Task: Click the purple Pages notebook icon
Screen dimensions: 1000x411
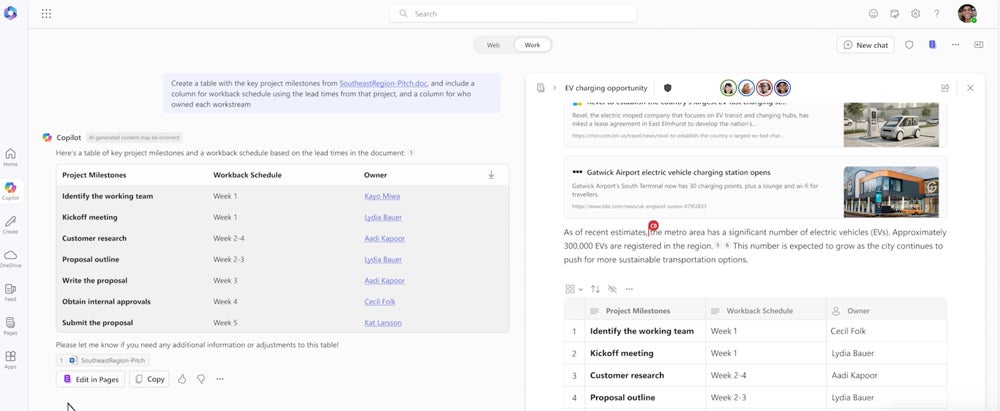Action: coord(932,45)
